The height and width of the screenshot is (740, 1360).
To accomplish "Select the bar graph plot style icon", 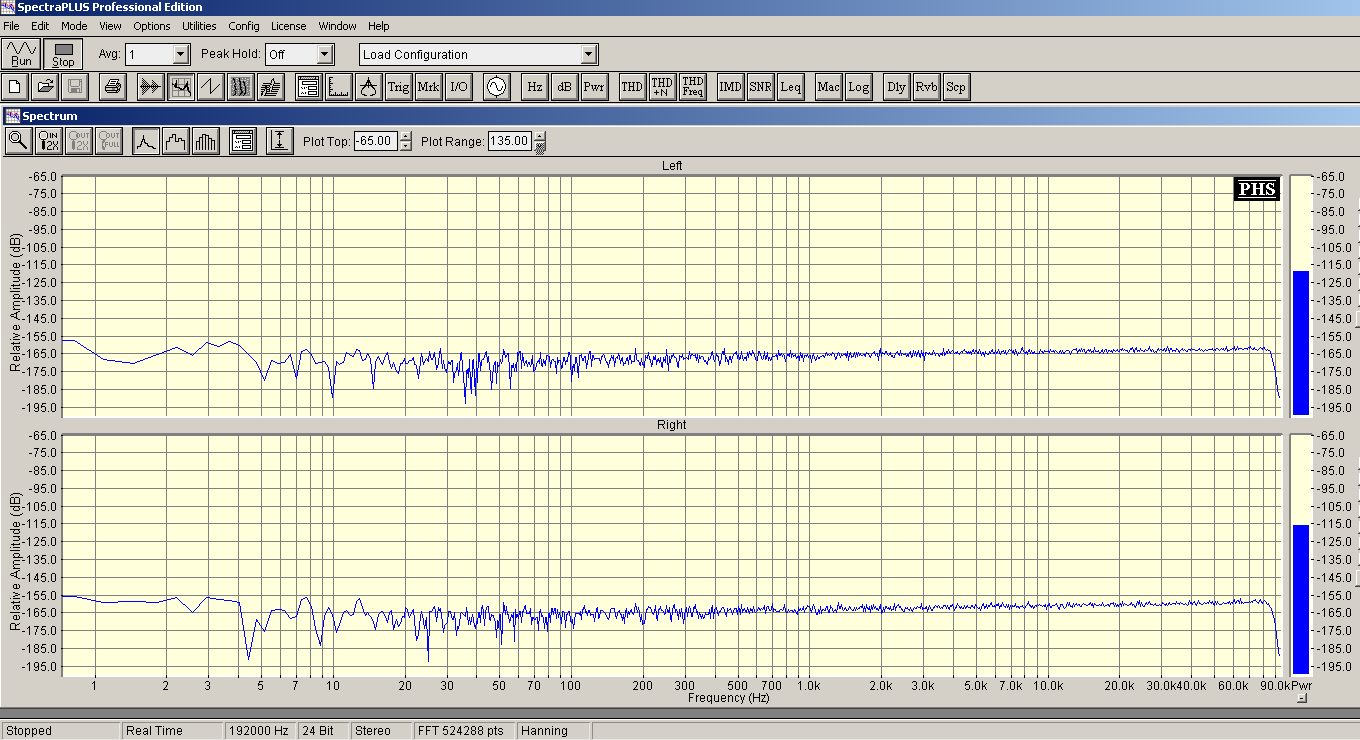I will click(206, 141).
